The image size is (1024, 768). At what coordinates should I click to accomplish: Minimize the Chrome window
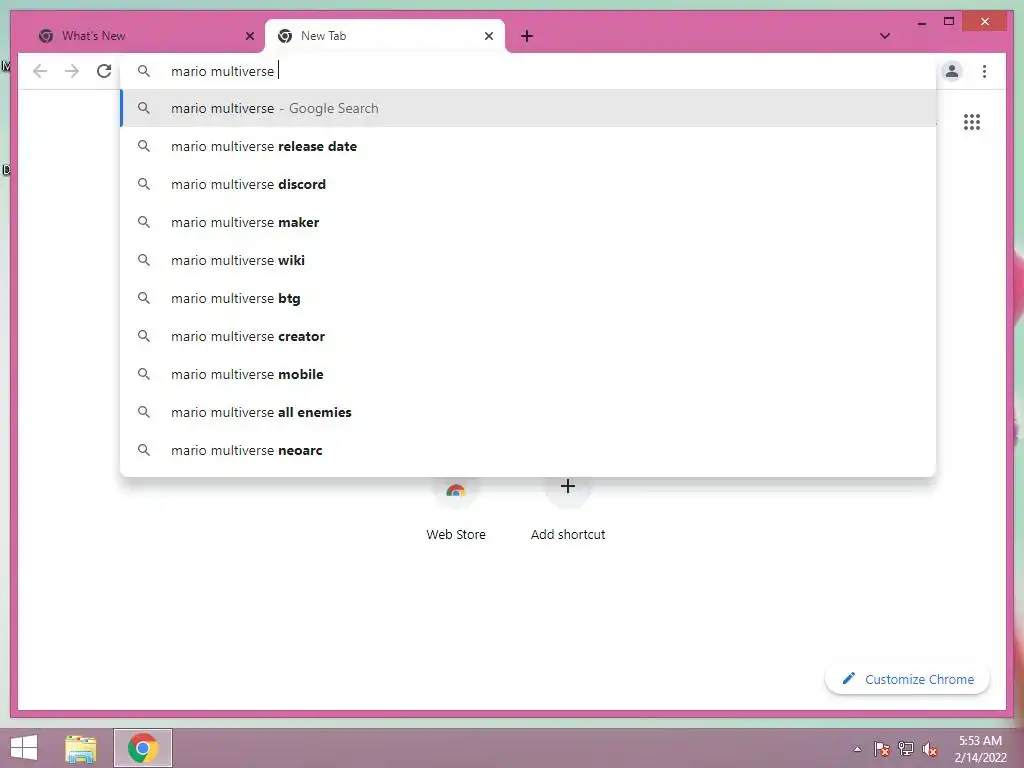(921, 22)
